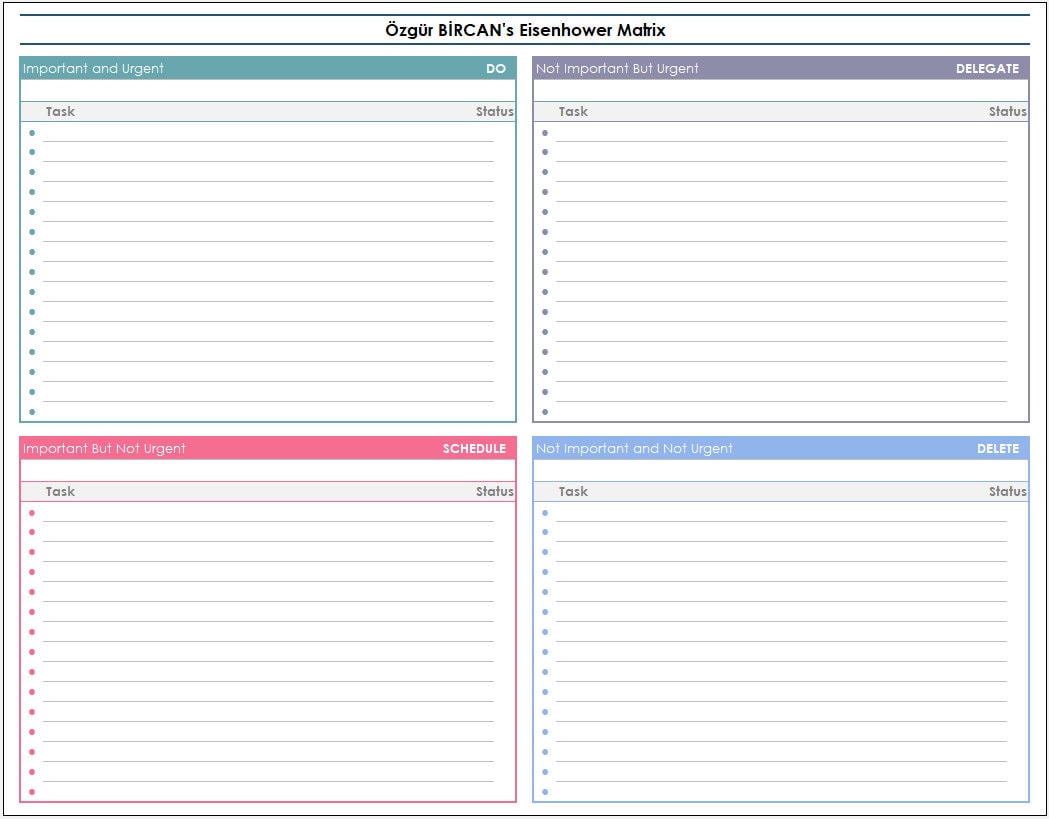
Task: Select the purple bullet in the DELEGATE quadrant's first row
Action: coord(545,131)
